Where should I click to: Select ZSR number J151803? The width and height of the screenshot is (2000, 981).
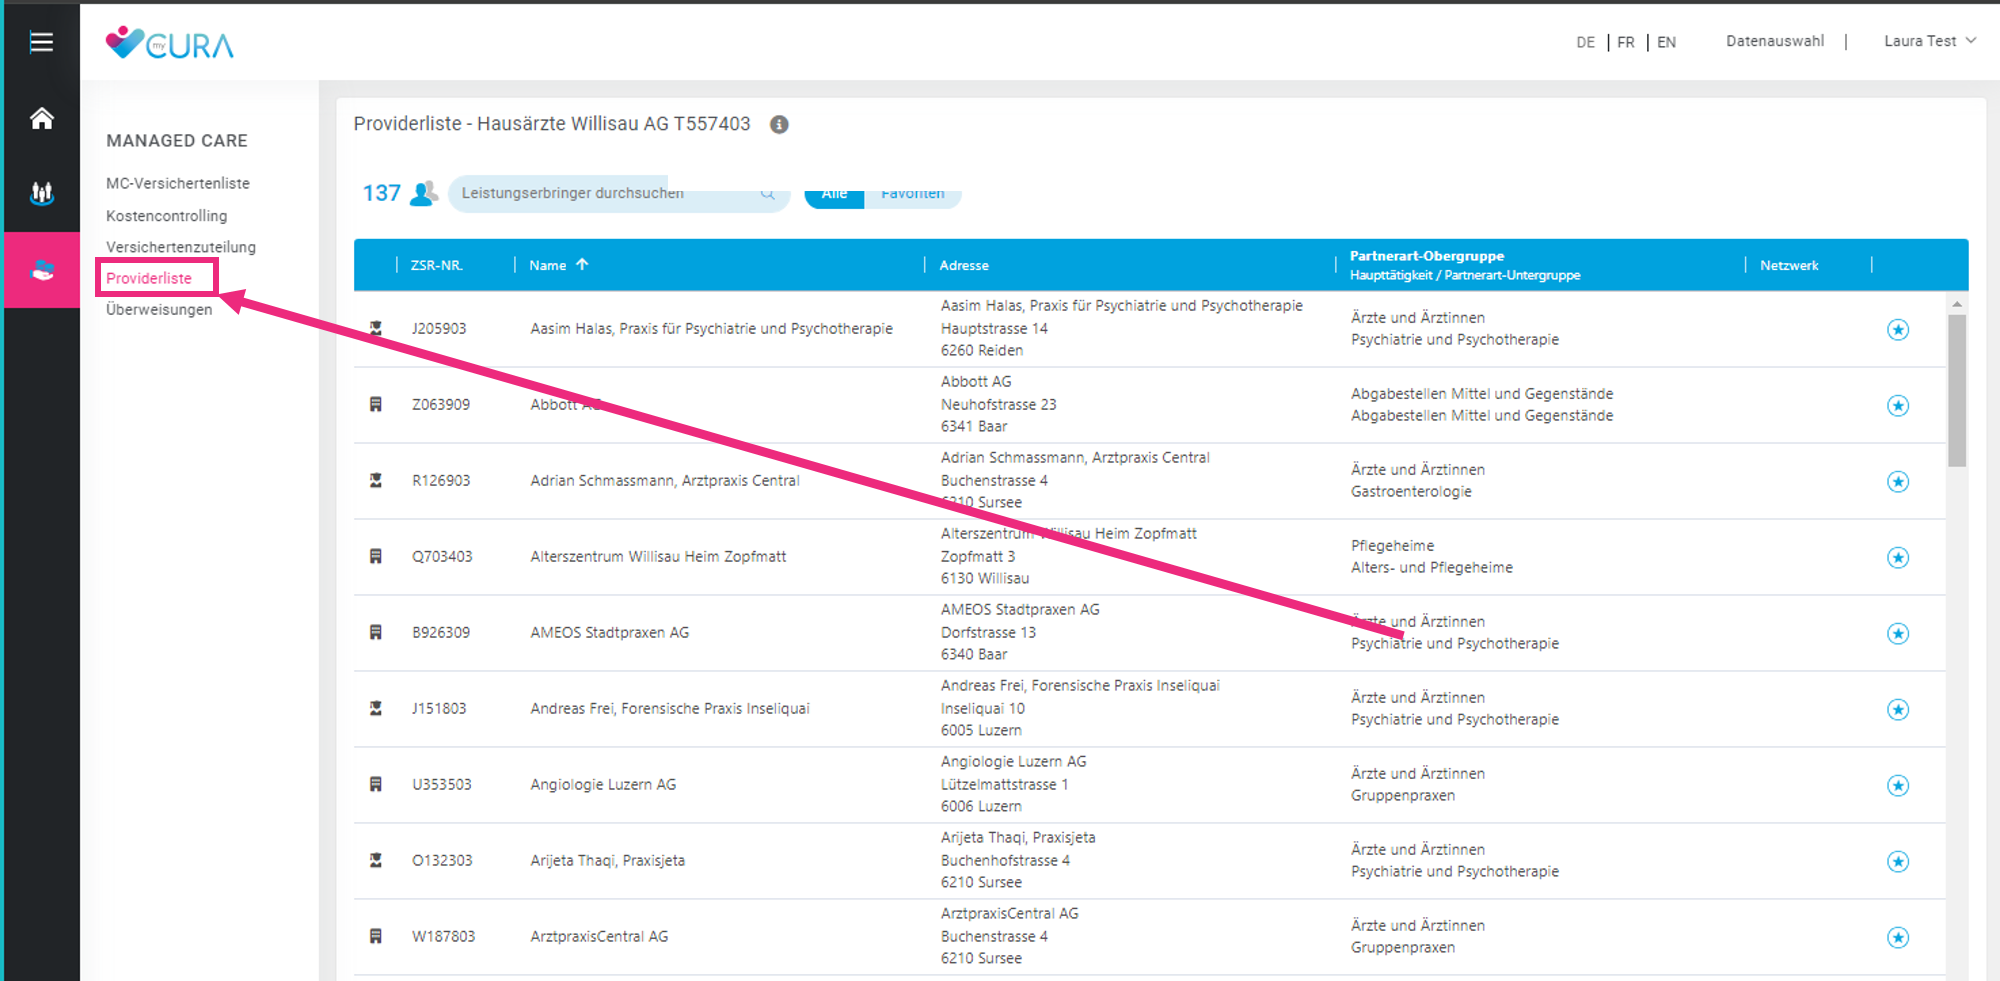[x=439, y=708]
